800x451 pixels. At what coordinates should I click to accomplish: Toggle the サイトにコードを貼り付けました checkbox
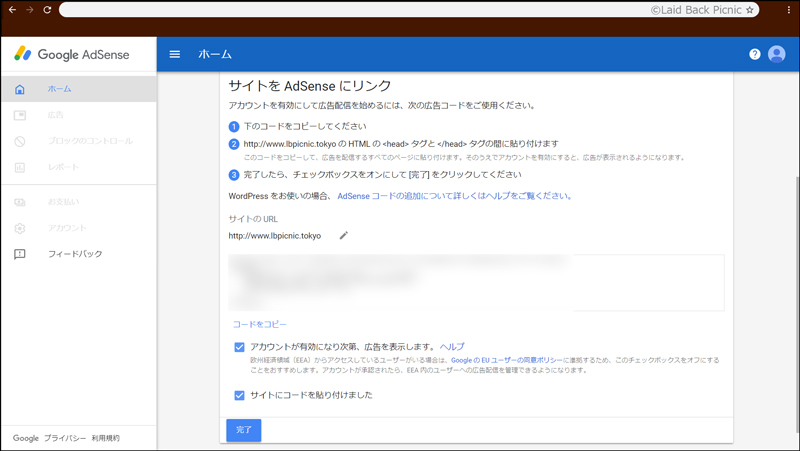(239, 395)
